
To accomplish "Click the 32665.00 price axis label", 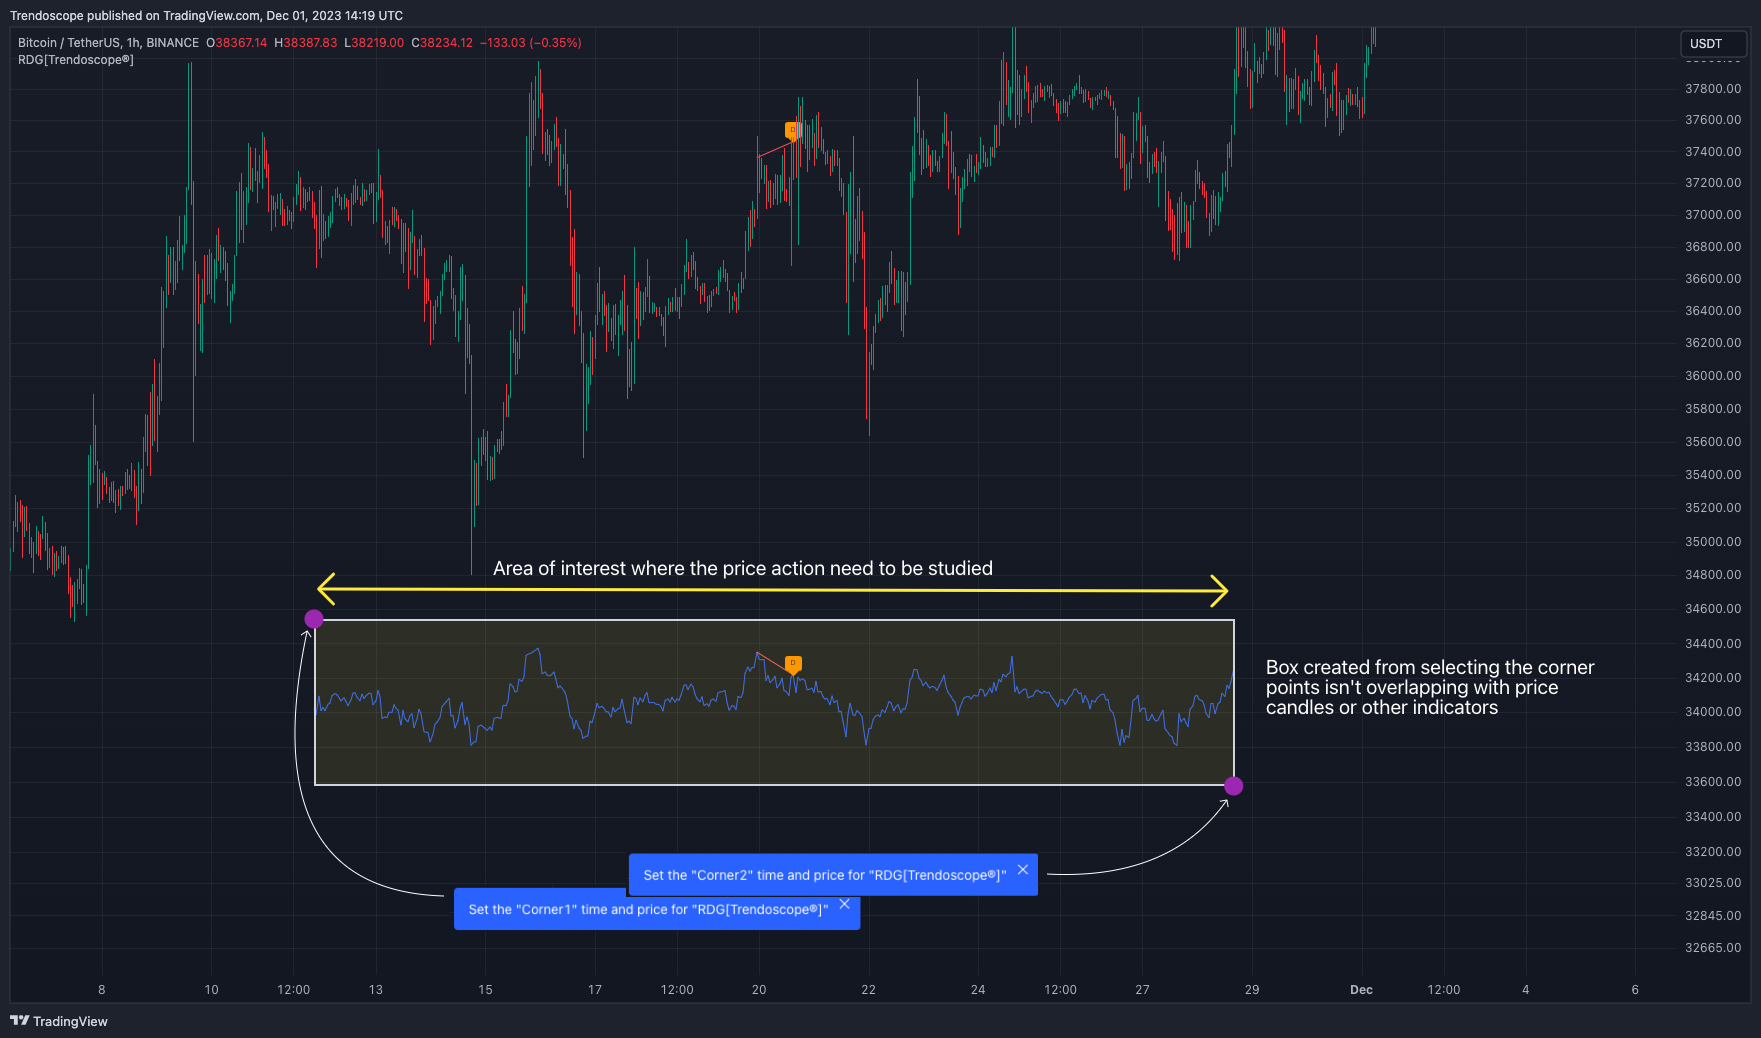I will pyautogui.click(x=1713, y=948).
